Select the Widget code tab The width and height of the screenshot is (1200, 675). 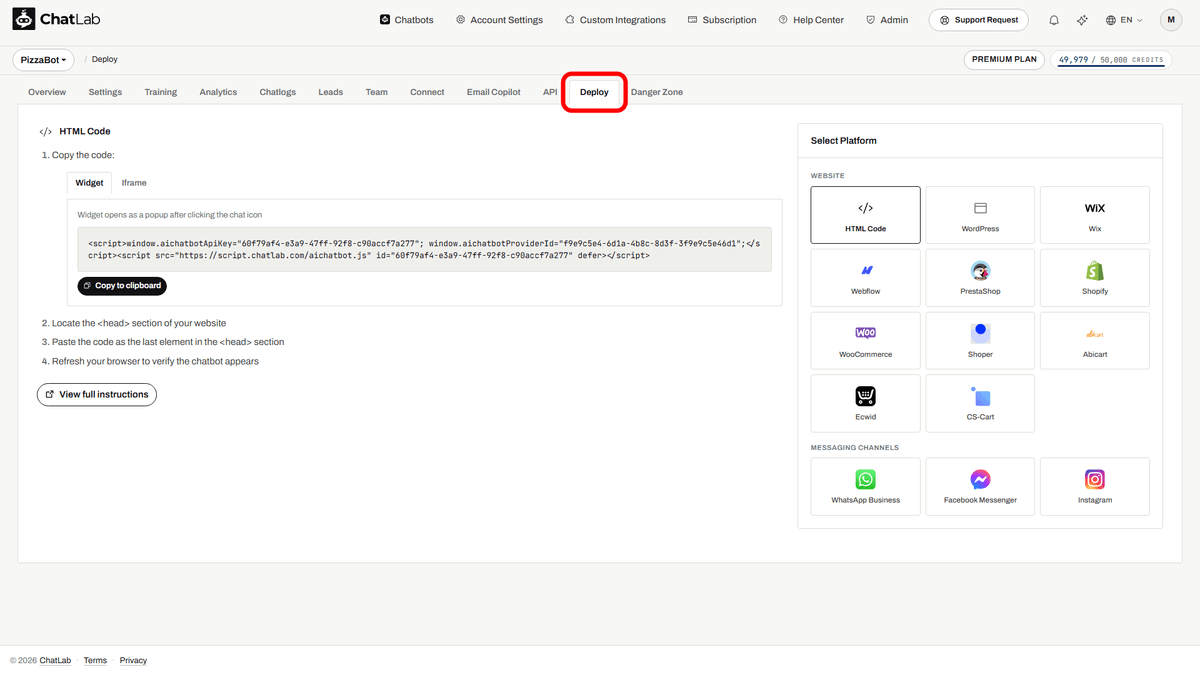click(x=89, y=183)
